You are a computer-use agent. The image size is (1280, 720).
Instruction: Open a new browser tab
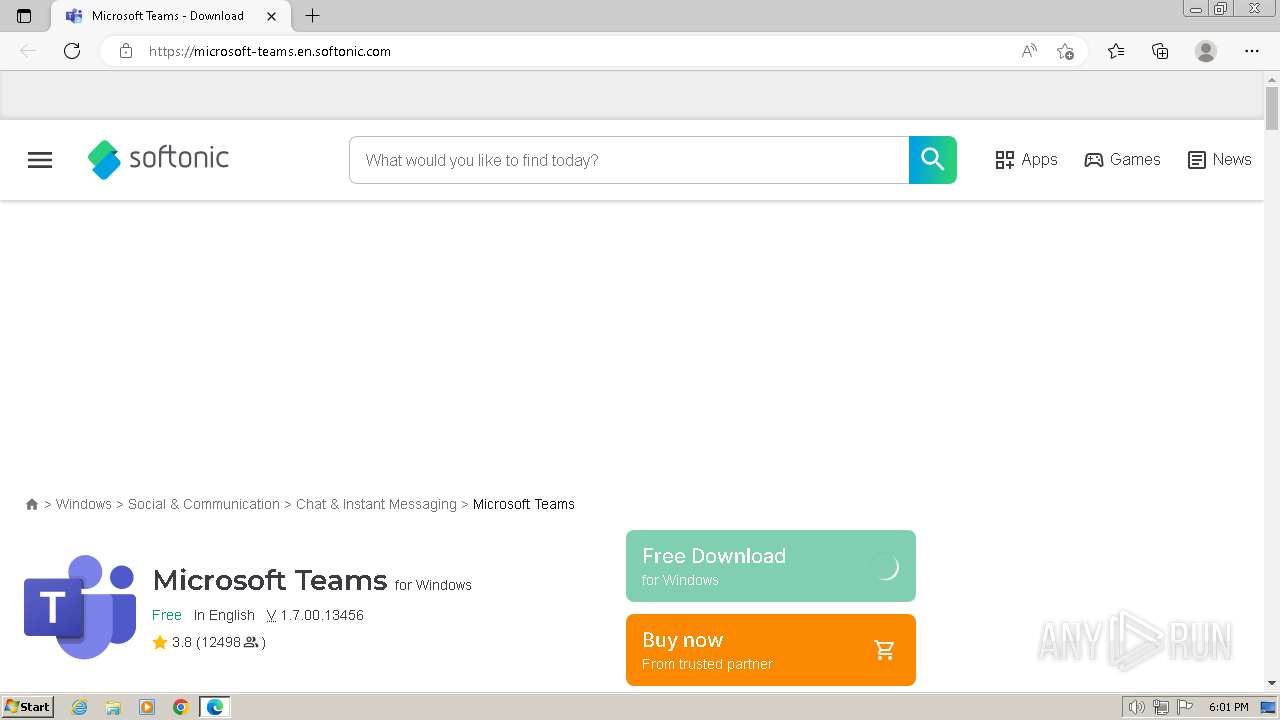click(312, 16)
